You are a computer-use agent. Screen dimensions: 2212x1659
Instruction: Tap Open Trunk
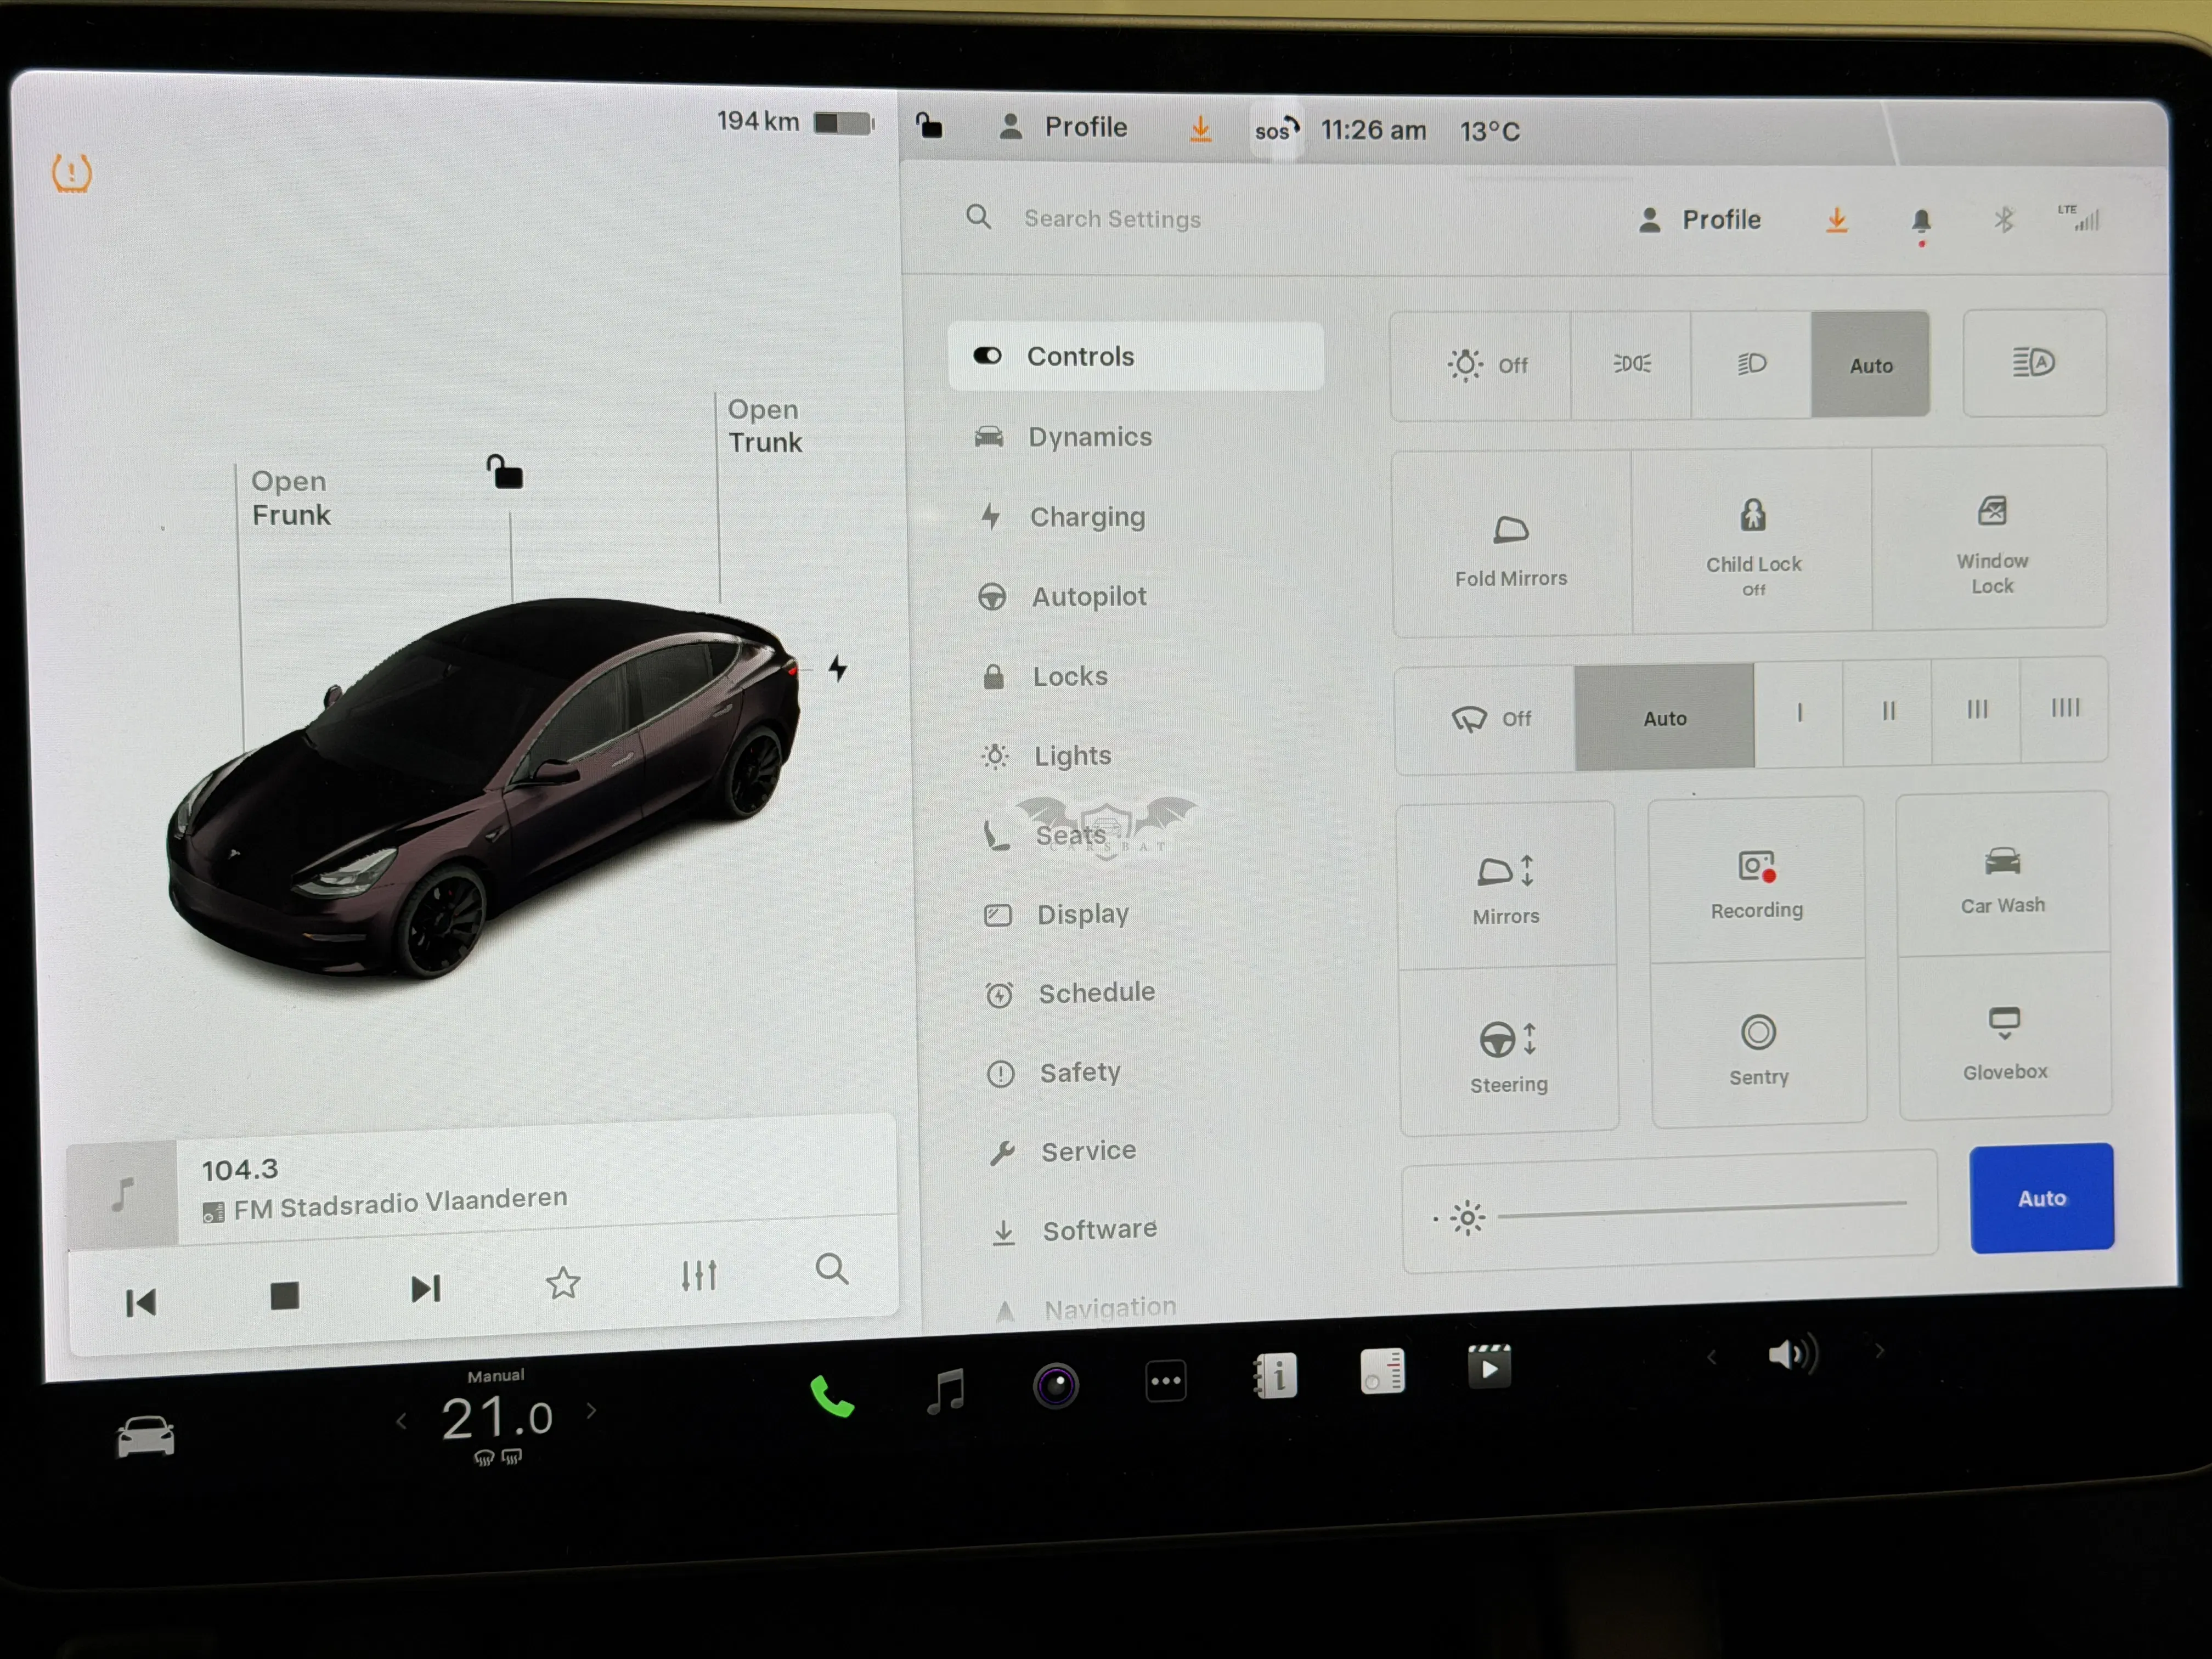765,426
